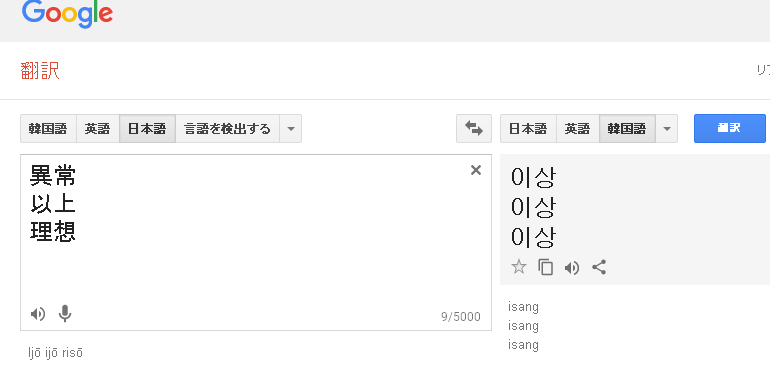This screenshot has height=379, width=770.
Task: Choose 英語 as target language
Action: click(578, 129)
